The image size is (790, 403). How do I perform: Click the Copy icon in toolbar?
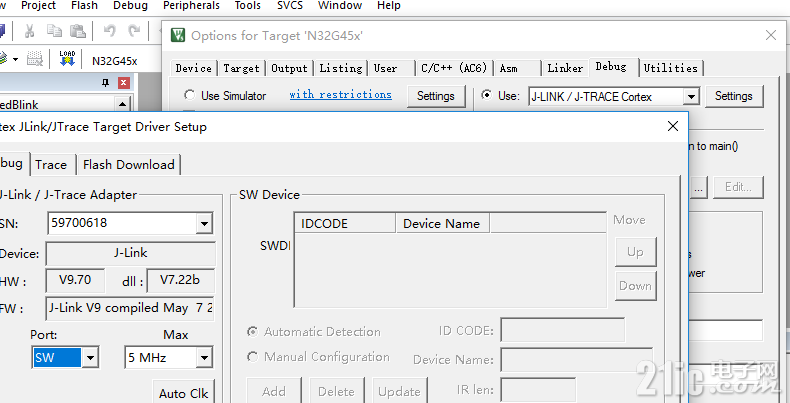point(54,31)
